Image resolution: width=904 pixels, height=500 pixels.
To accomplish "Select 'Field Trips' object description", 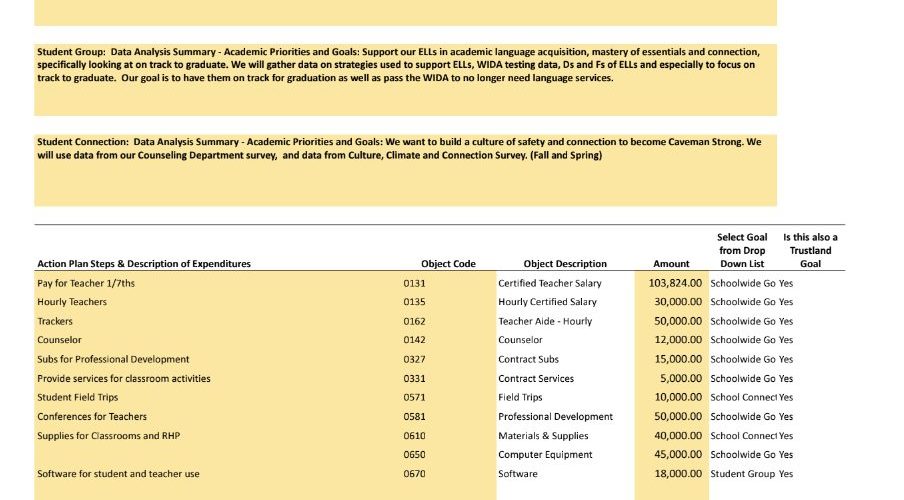I will (520, 397).
